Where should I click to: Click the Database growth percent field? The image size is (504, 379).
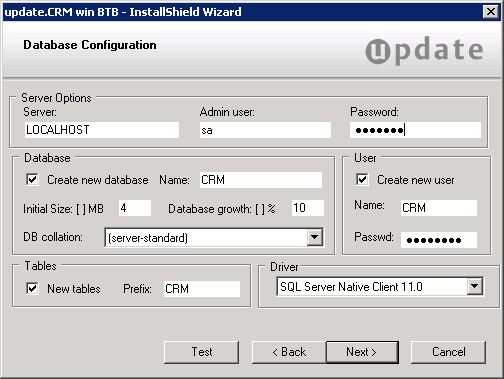tap(308, 208)
